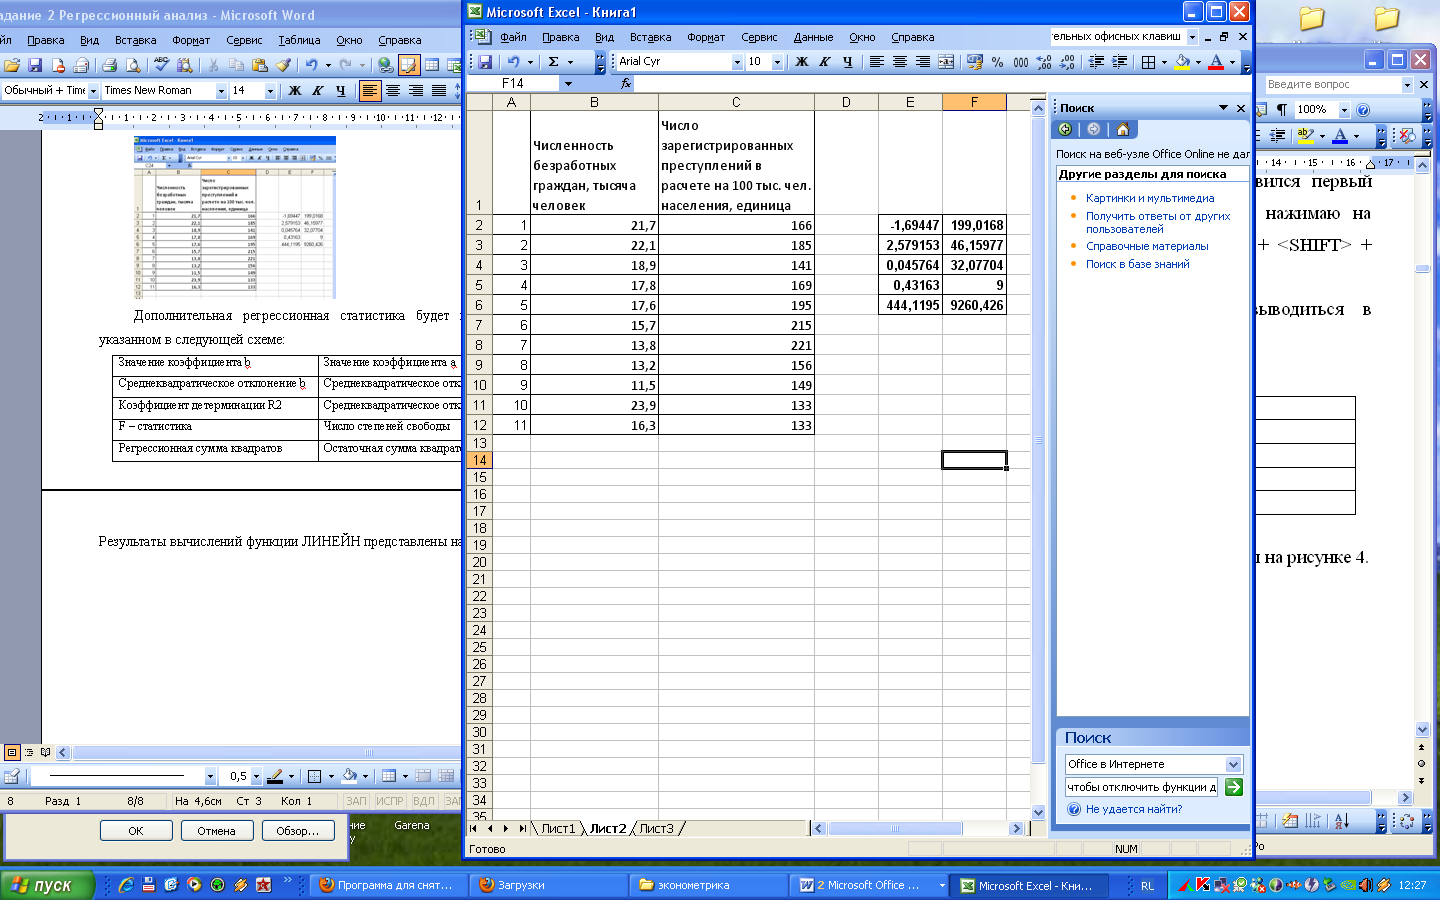This screenshot has width=1440, height=900.
Task: Switch to the Лист1 sheet tab
Action: (x=558, y=829)
